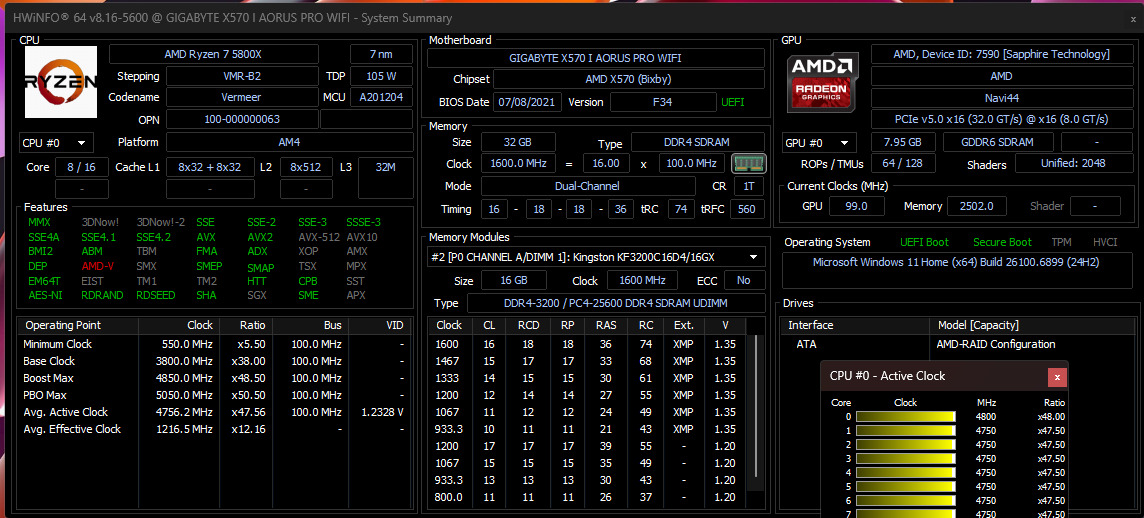
Task: Click the 32 GB memory size field
Action: point(518,142)
